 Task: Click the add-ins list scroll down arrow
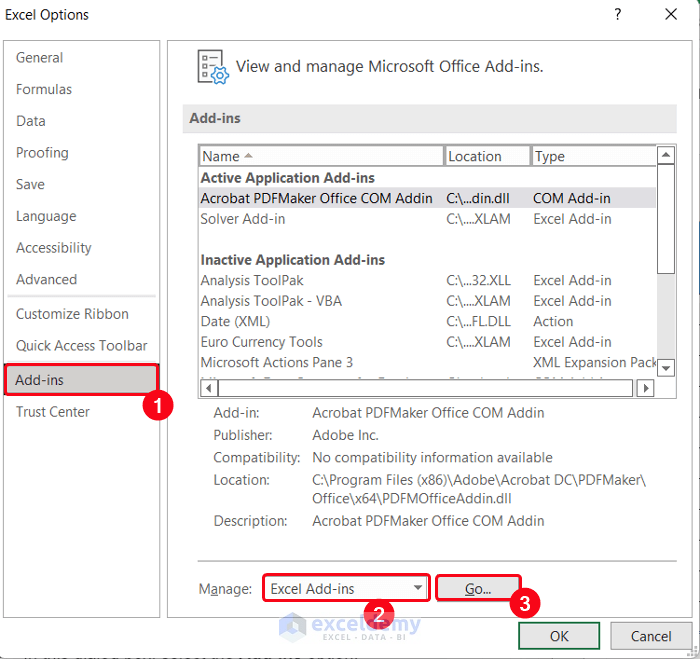pos(666,368)
